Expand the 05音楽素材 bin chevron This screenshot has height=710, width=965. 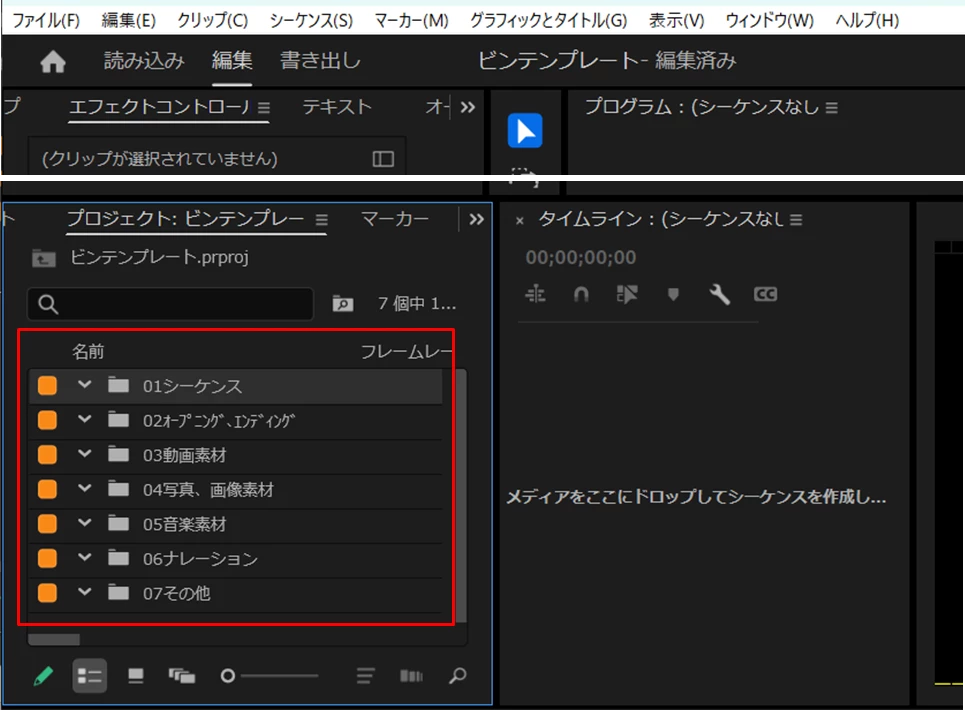(x=85, y=522)
